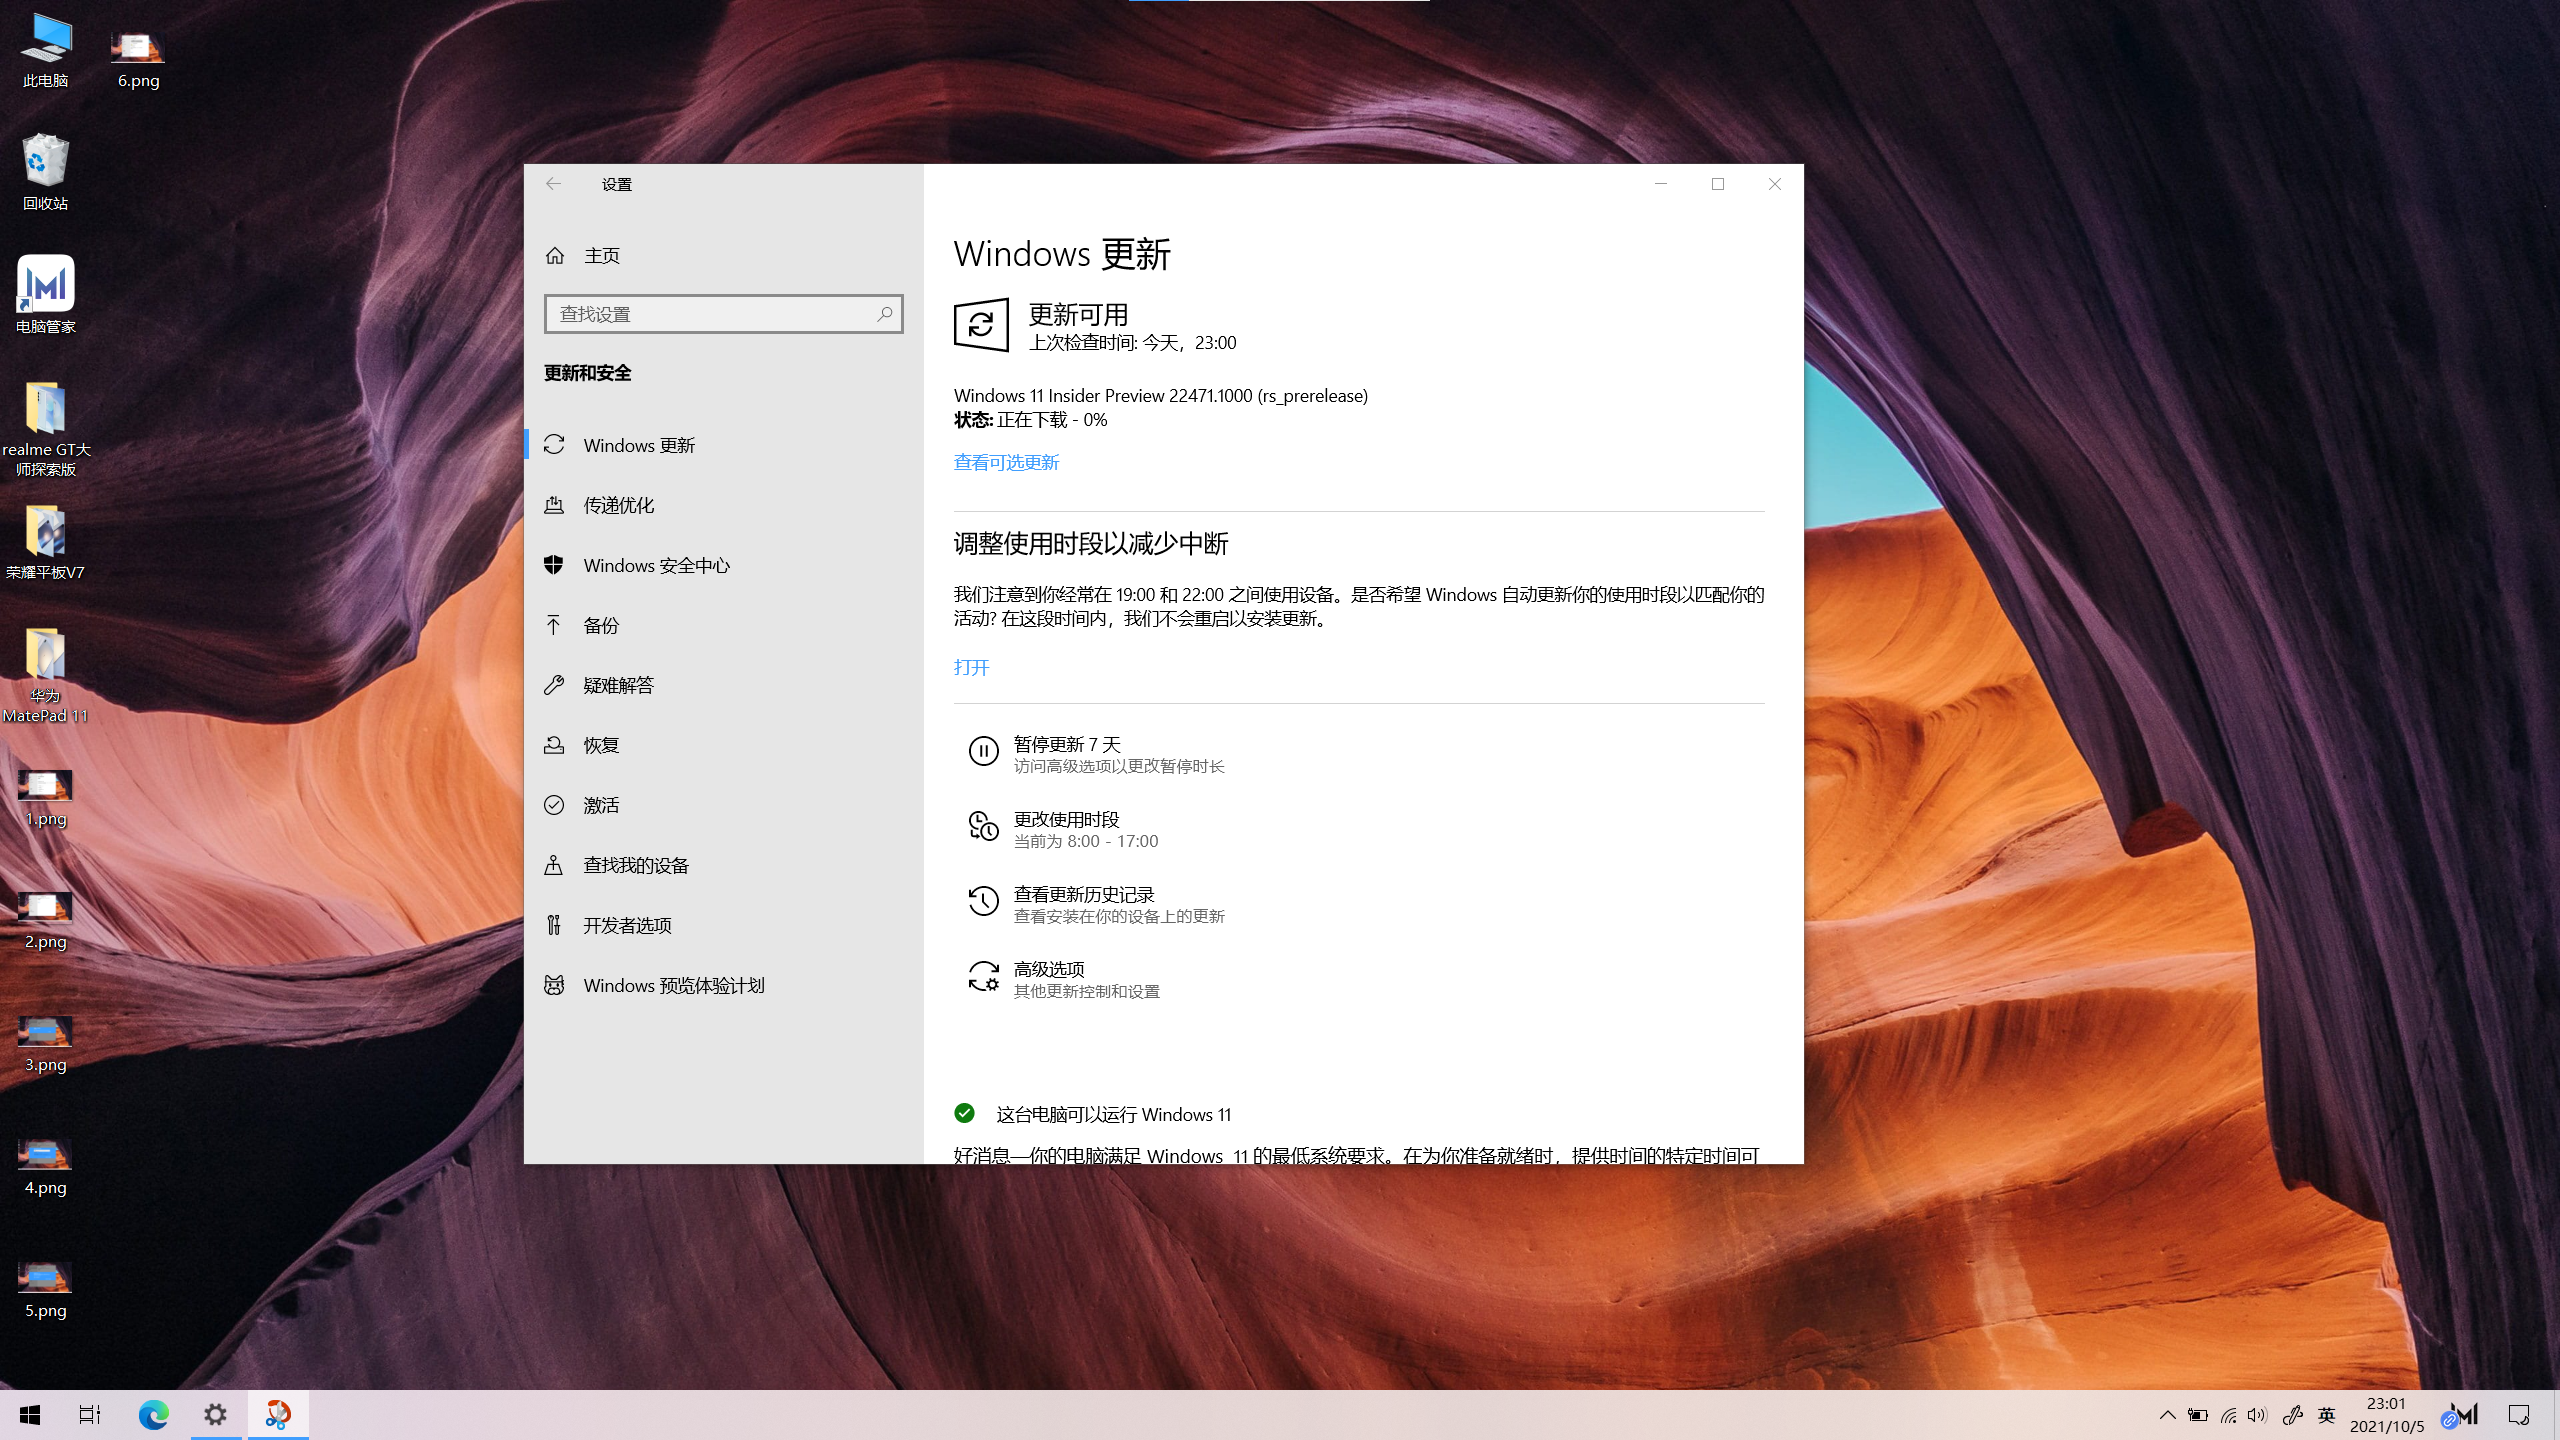The image size is (2560, 1440).
Task: Click the clock icon beside 更改使用时段
Action: click(x=983, y=826)
